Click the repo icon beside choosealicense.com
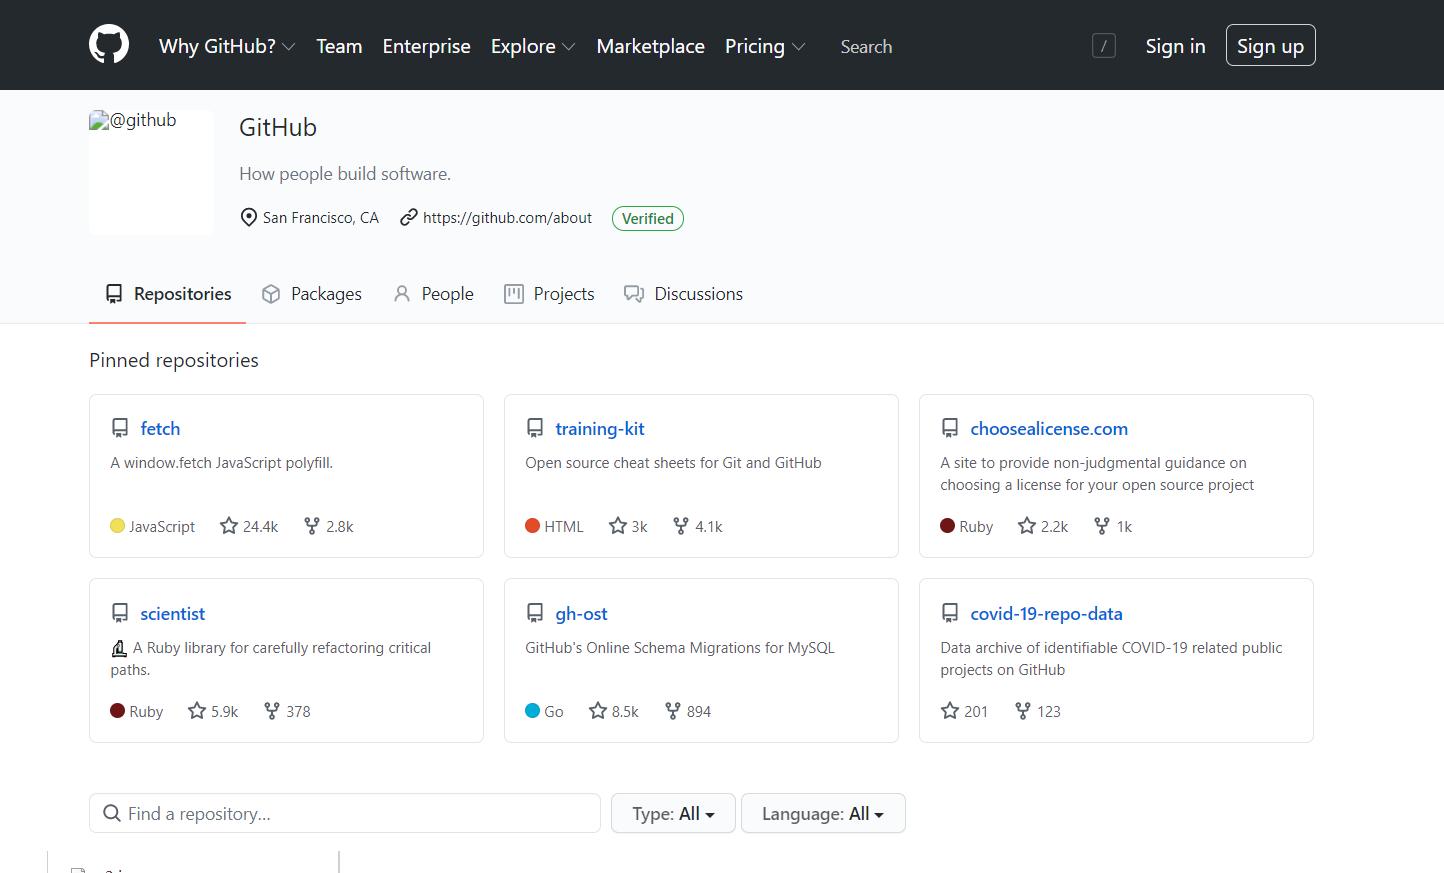 click(950, 429)
